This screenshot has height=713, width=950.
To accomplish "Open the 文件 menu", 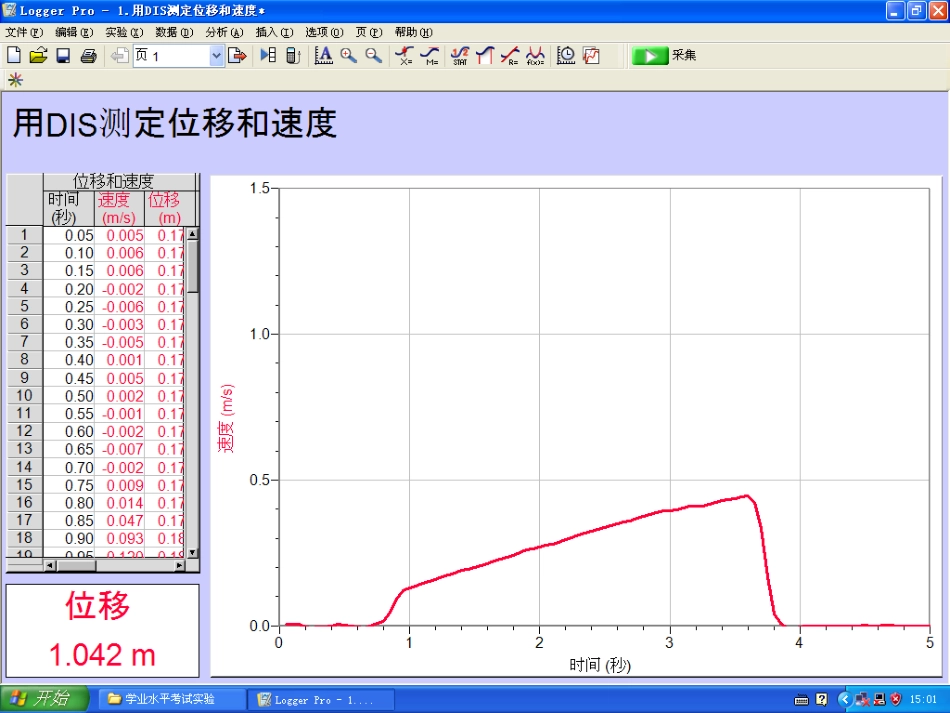I will coord(24,32).
